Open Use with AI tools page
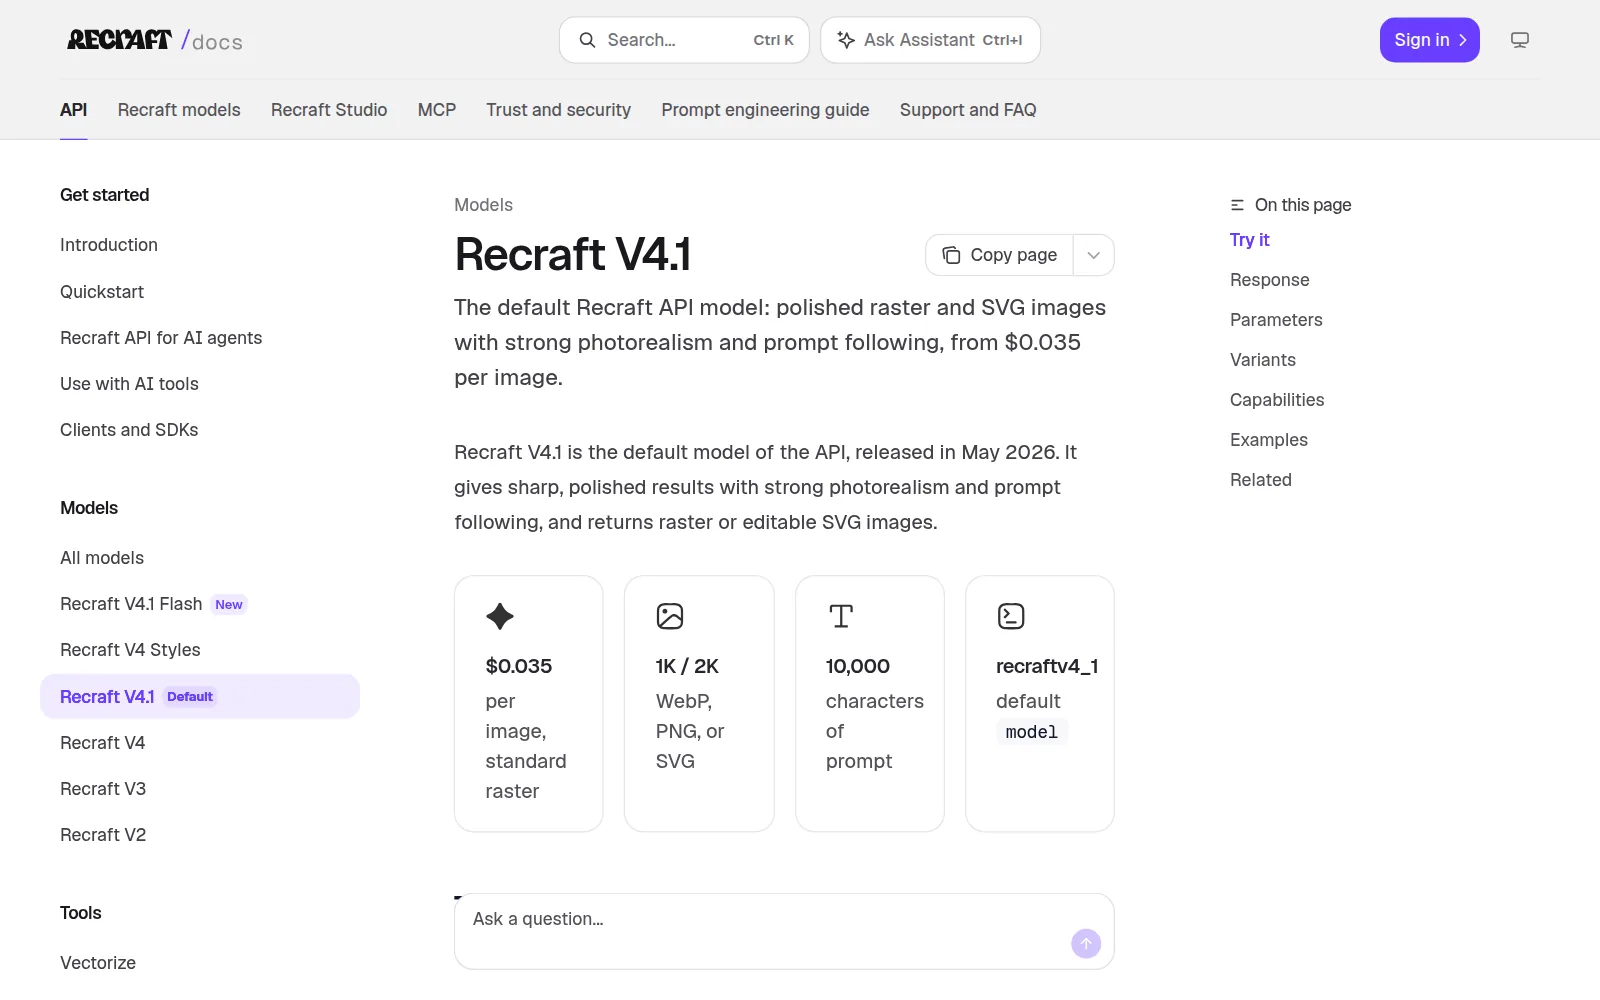 coord(129,384)
